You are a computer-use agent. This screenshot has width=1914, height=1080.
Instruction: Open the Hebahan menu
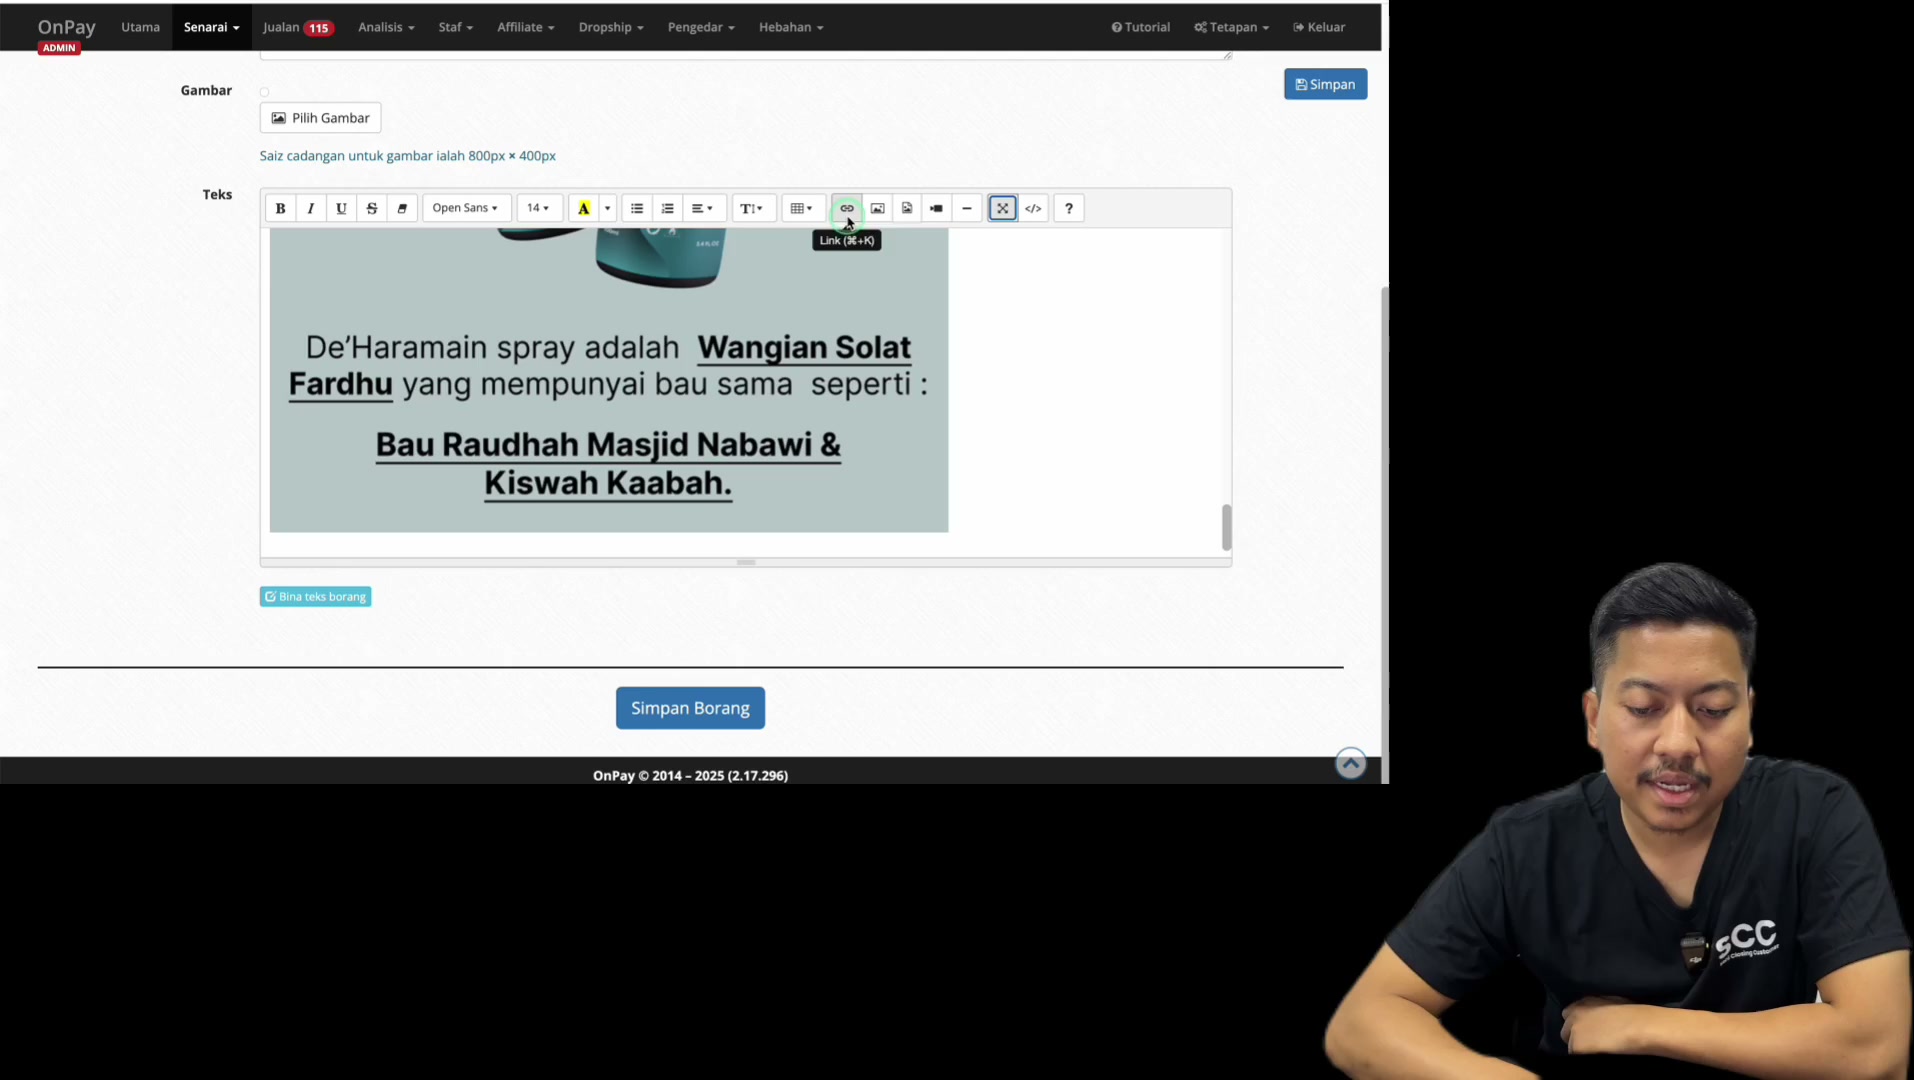pyautogui.click(x=791, y=27)
